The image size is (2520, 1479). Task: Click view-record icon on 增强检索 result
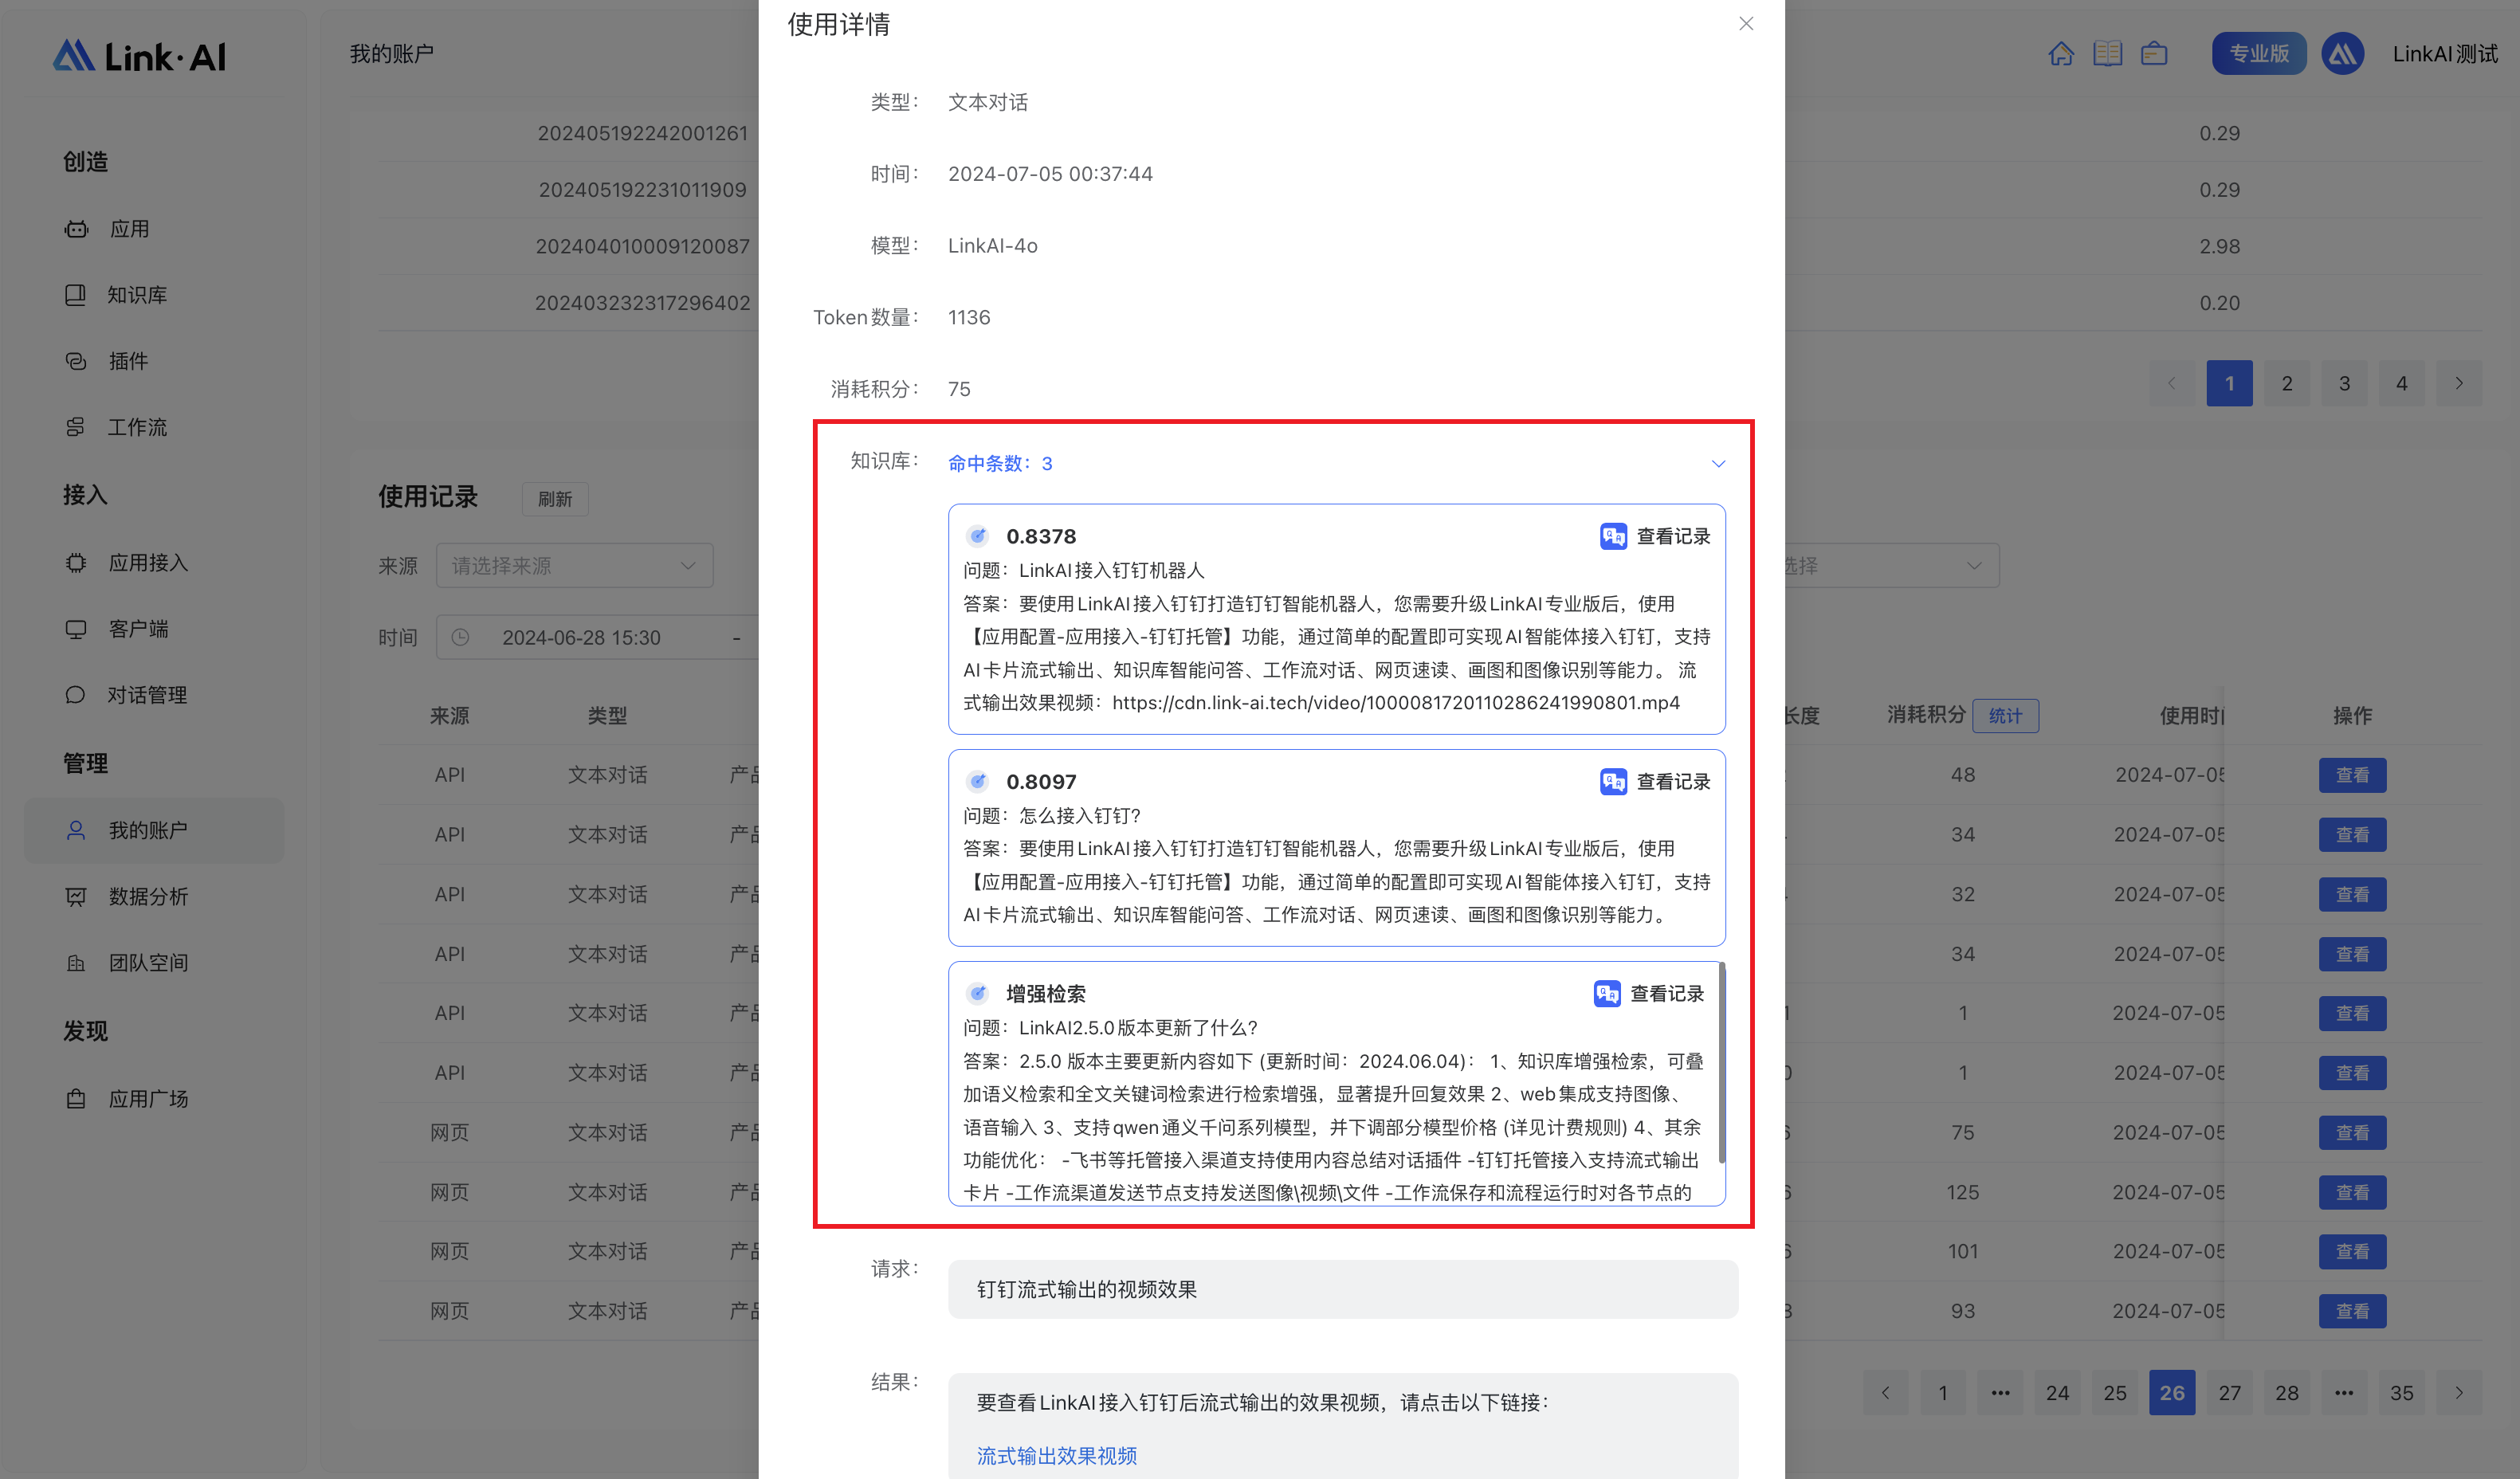tap(1607, 993)
